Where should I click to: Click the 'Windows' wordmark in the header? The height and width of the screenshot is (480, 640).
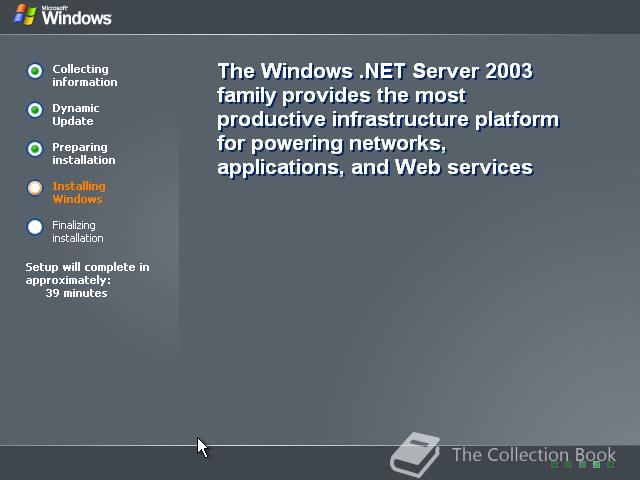pos(76,18)
